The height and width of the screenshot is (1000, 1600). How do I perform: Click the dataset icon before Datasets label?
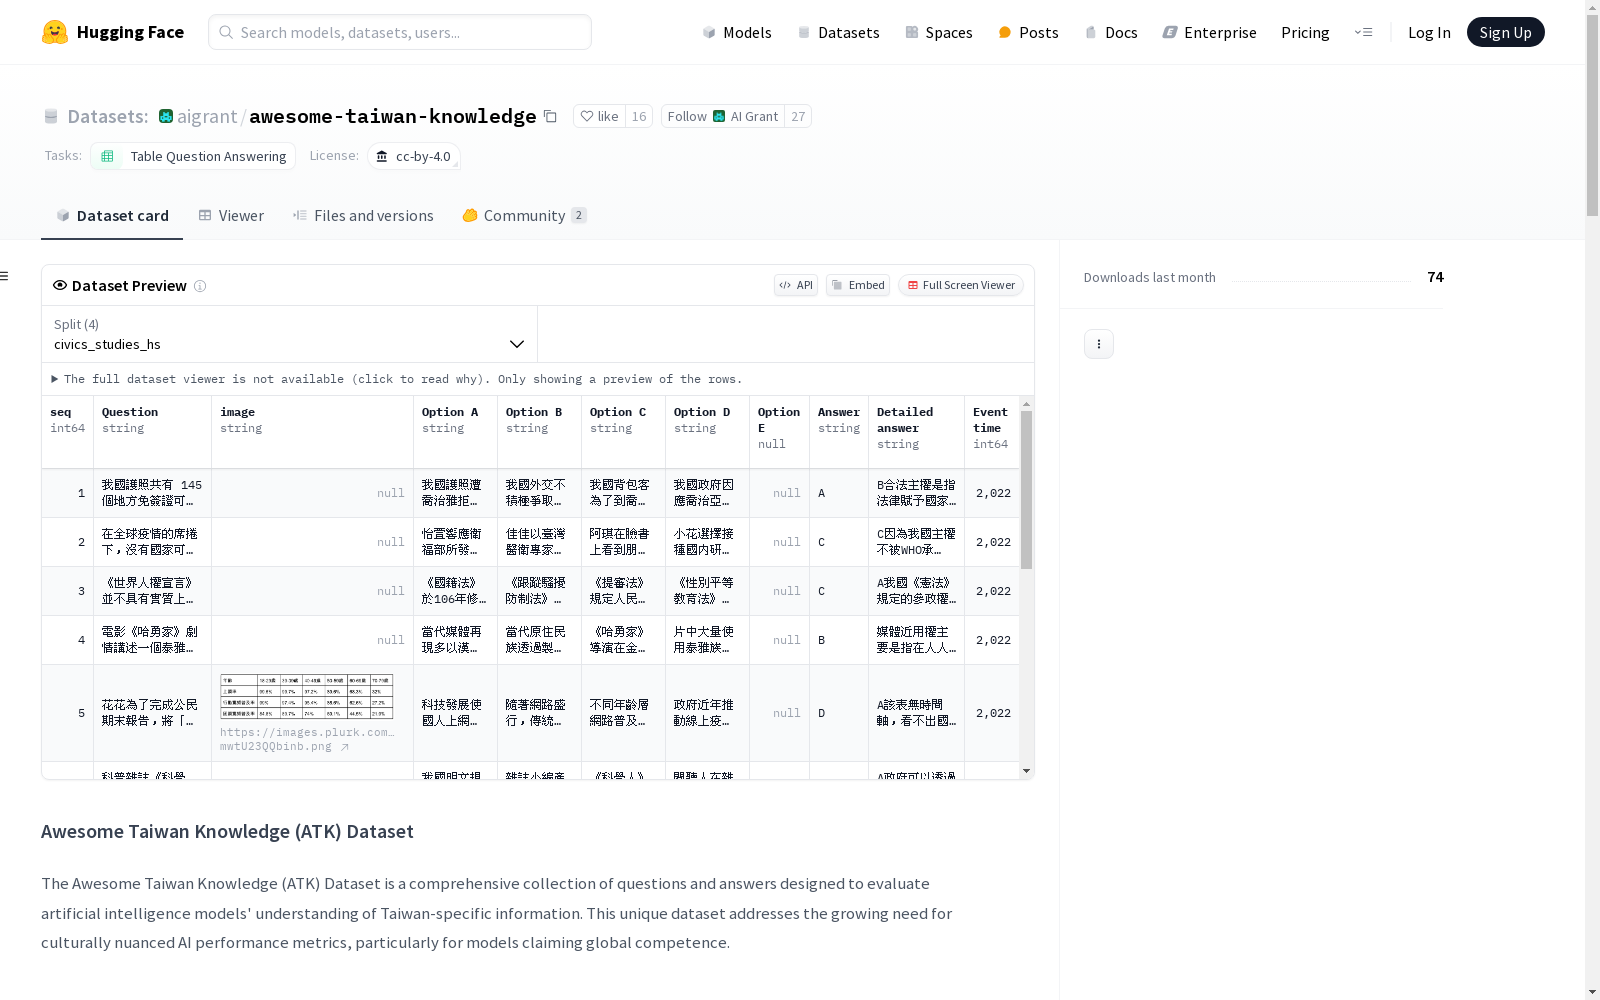coord(51,116)
